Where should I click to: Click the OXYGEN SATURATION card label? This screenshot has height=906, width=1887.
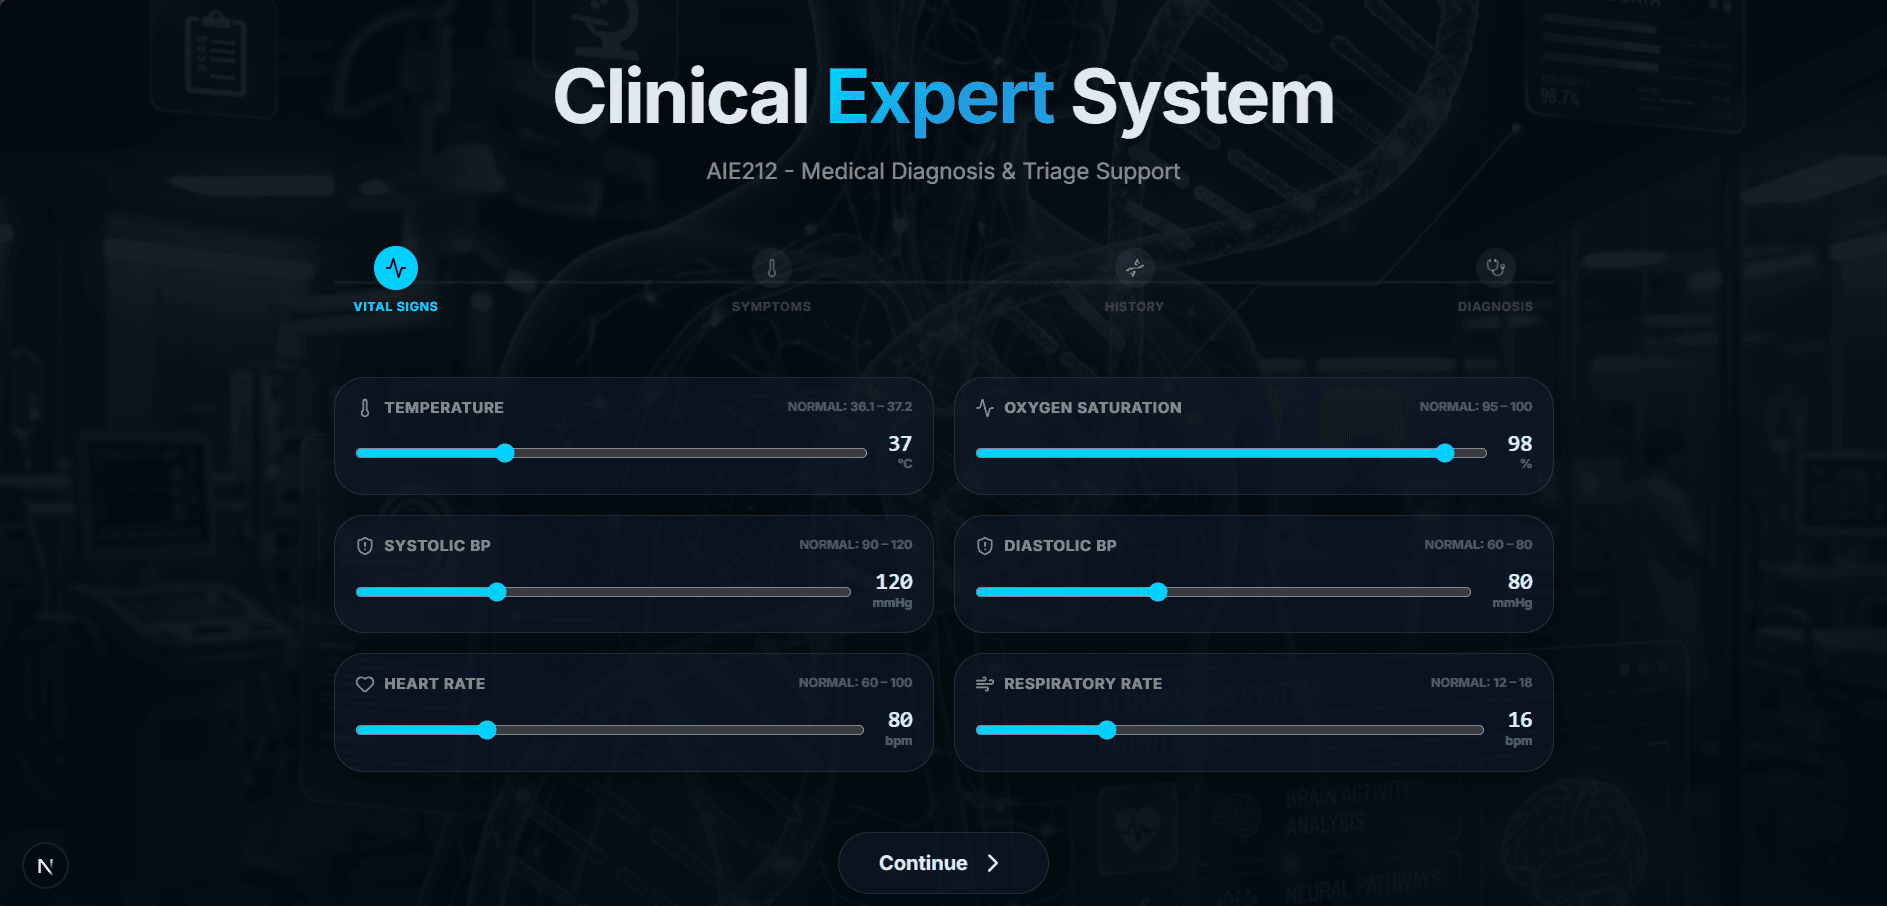1093,408
